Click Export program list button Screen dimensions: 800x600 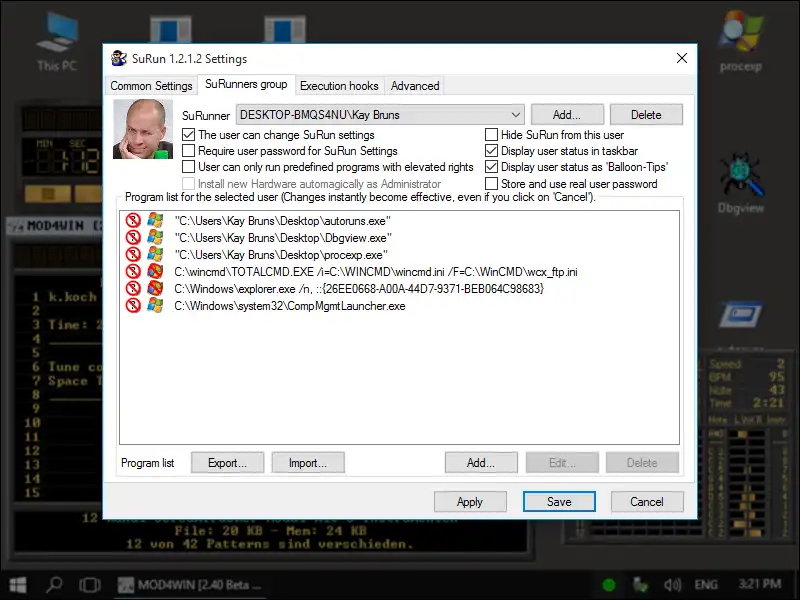[227, 463]
